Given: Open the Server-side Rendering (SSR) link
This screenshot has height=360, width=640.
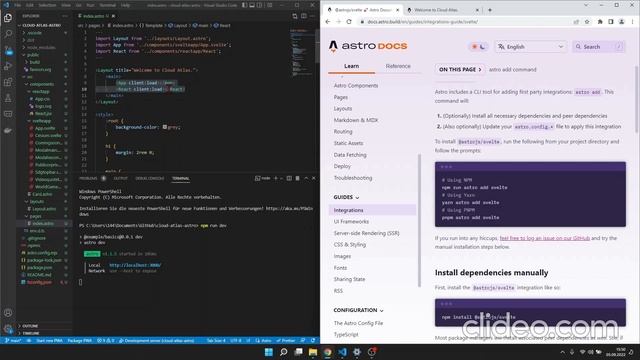Looking at the screenshot, I should [x=366, y=233].
